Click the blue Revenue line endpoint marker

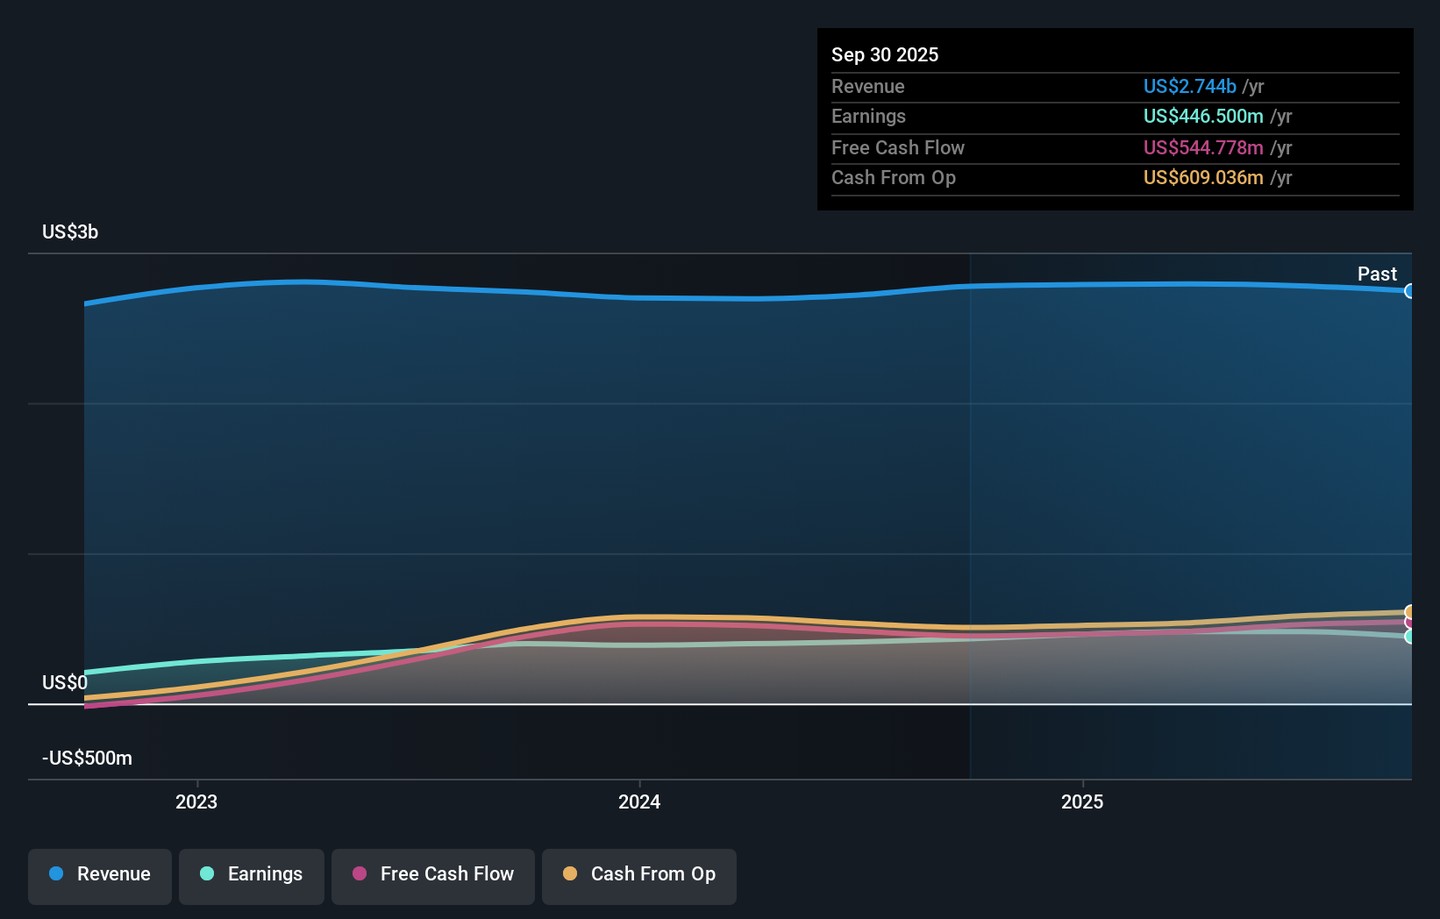click(x=1409, y=291)
